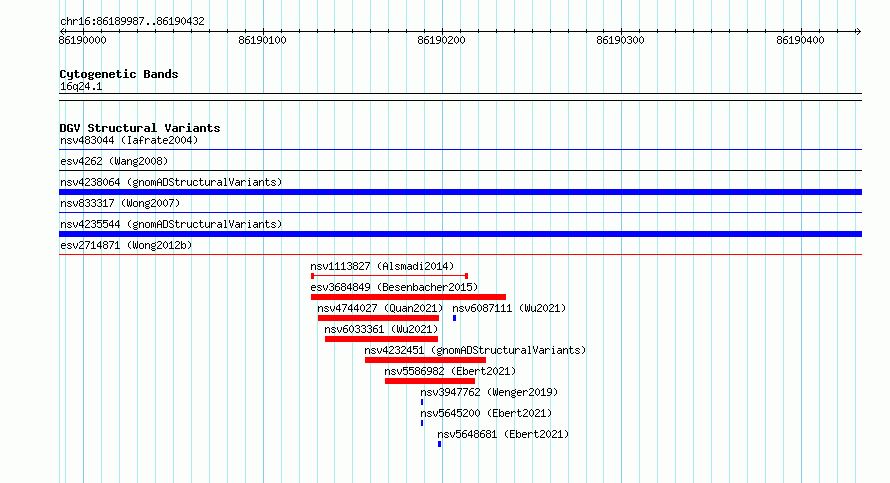Screen dimensions: 890x483
Task: Click the thin red nsv1113827 variant glyph
Action: click(389, 276)
